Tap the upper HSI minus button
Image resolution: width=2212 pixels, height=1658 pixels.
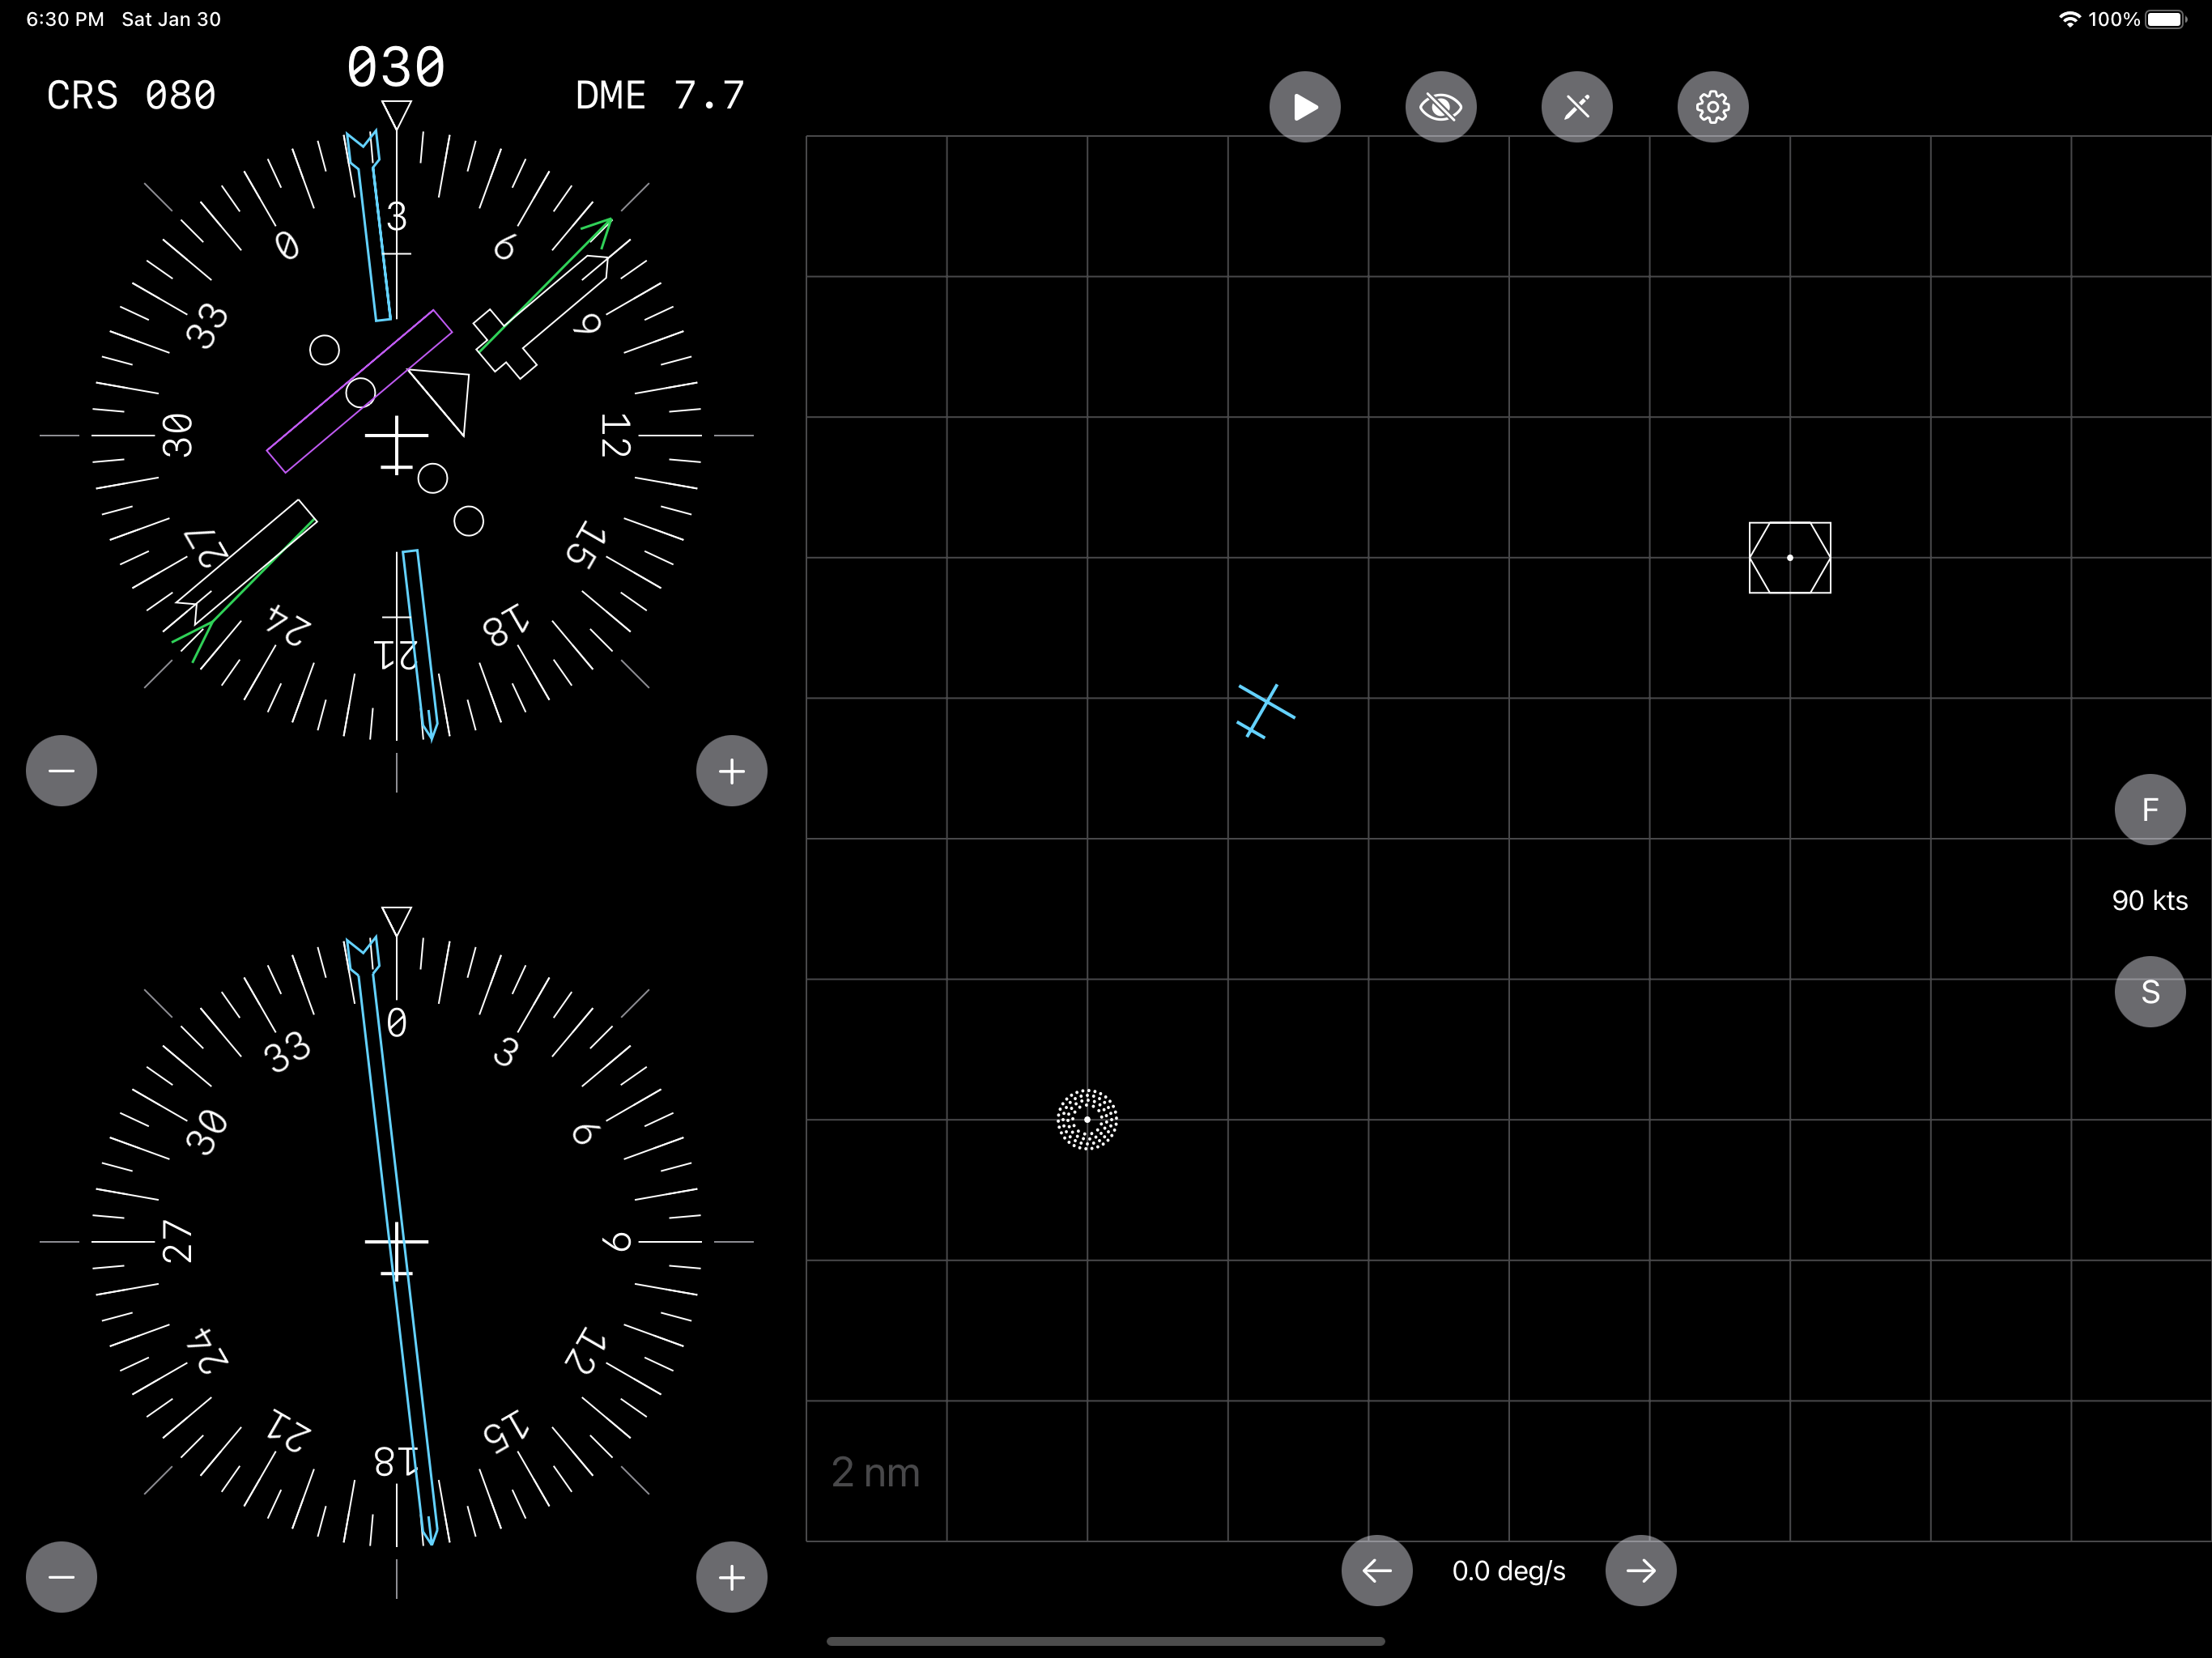pyautogui.click(x=61, y=770)
